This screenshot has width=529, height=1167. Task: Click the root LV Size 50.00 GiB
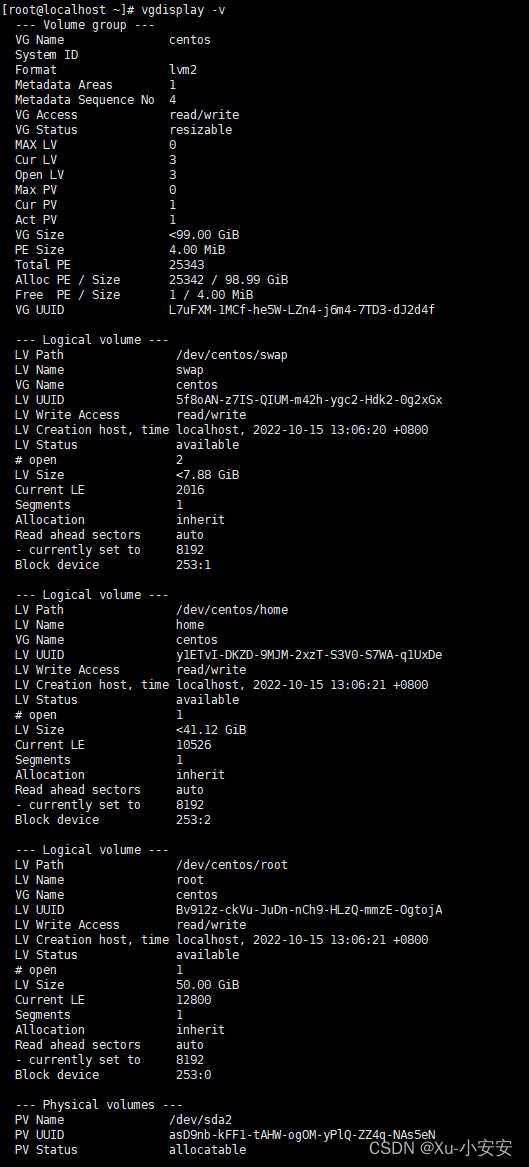208,985
